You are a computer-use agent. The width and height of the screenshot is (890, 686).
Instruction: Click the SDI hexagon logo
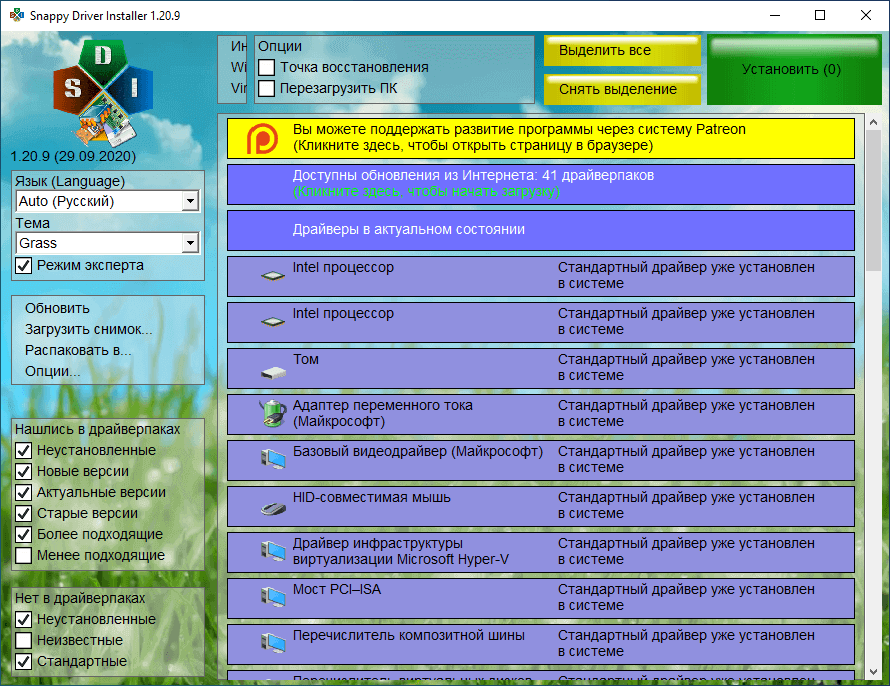[103, 91]
